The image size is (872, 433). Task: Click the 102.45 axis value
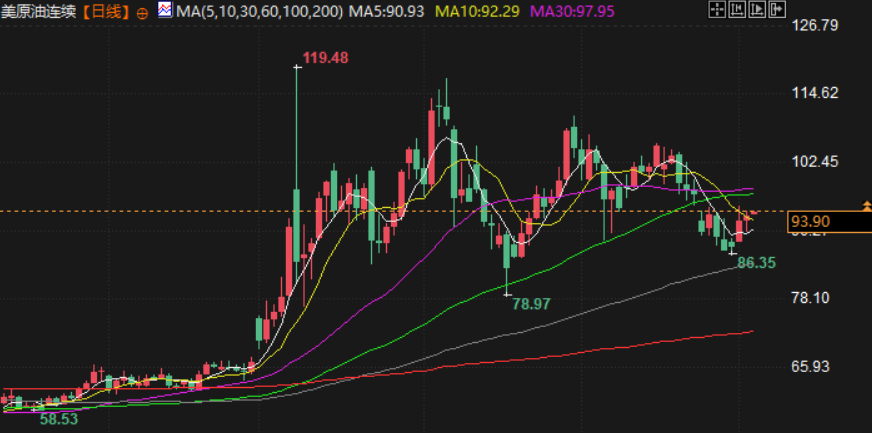(x=814, y=162)
